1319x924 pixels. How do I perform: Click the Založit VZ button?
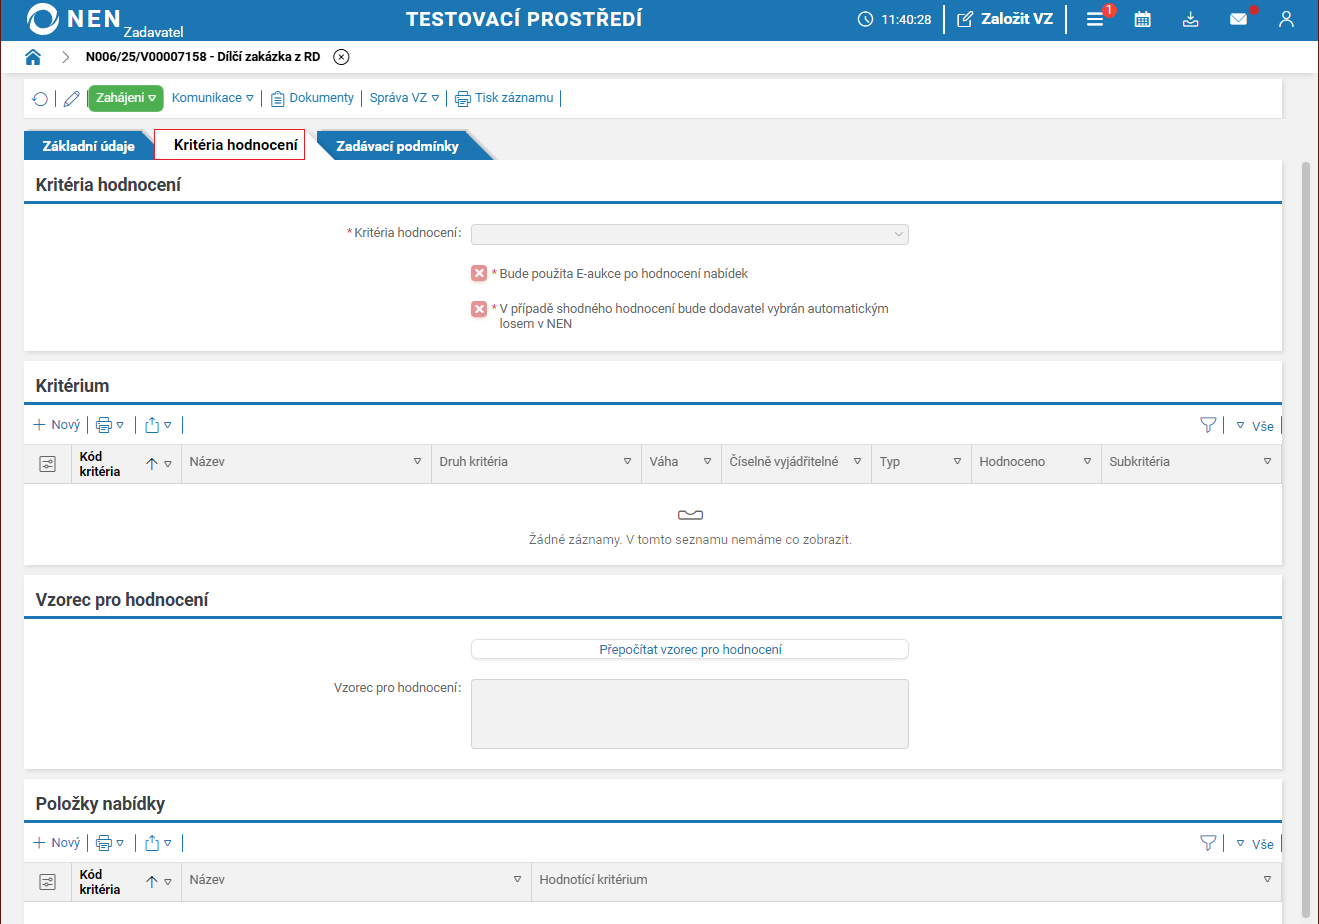click(1005, 19)
